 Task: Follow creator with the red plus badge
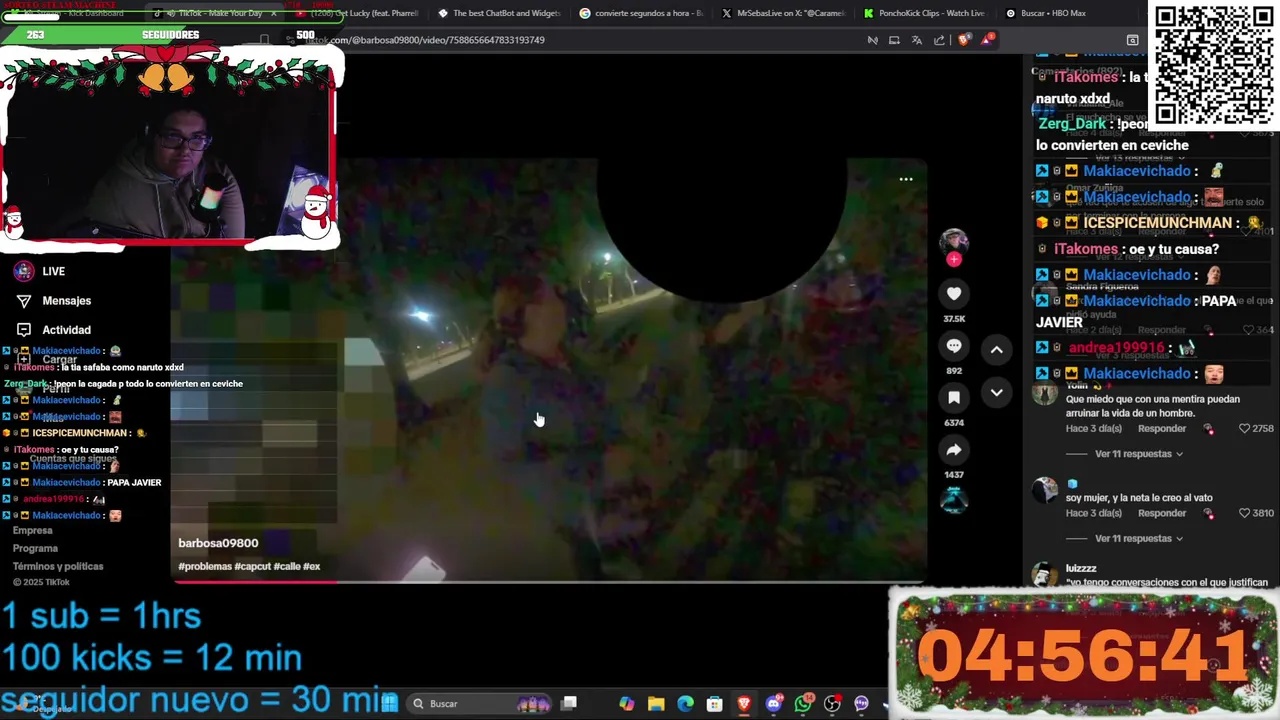pos(954,260)
